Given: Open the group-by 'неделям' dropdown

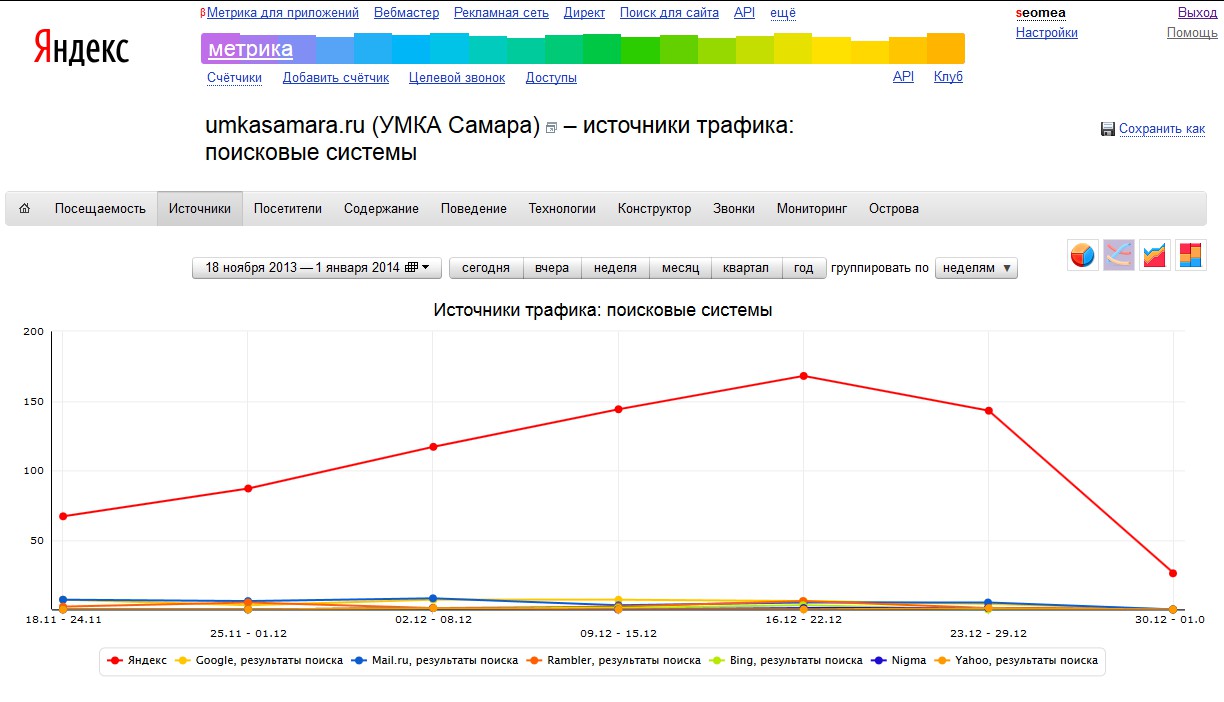Looking at the screenshot, I should coord(976,268).
